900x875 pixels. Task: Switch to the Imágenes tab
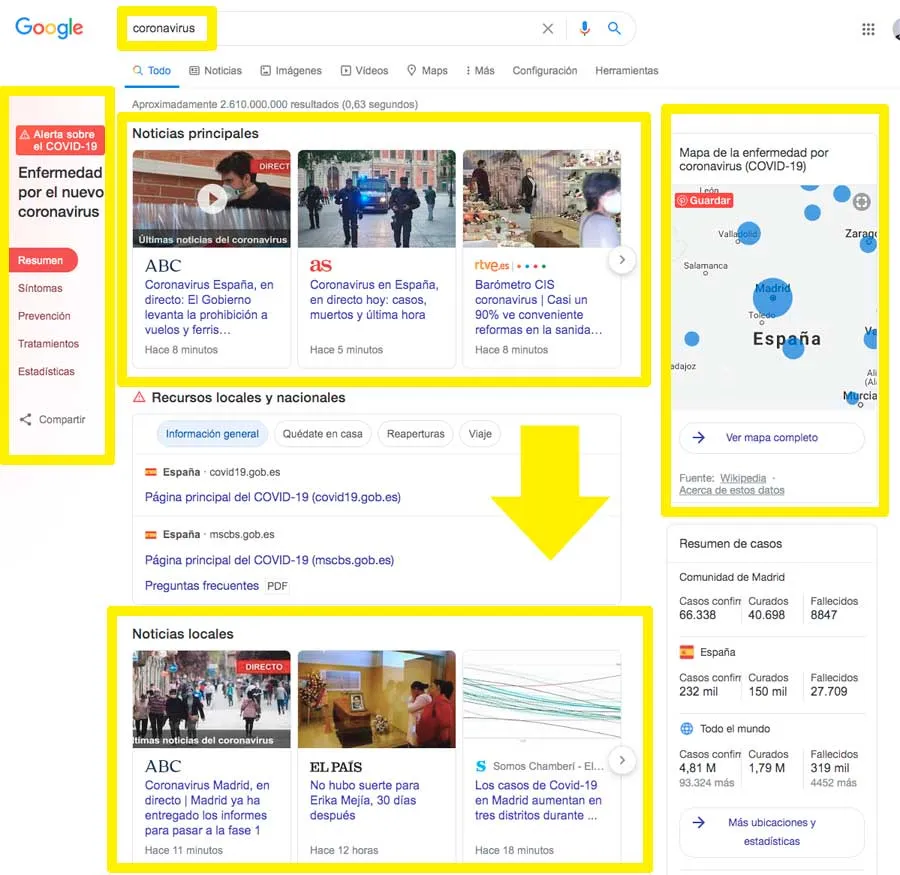tap(290, 71)
